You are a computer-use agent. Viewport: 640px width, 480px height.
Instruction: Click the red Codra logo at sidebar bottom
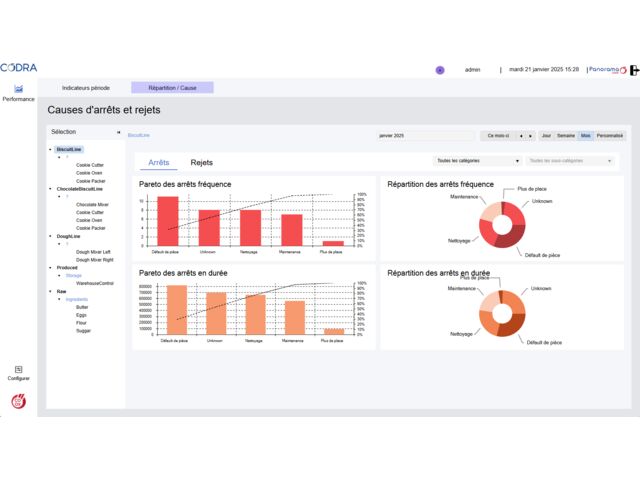[x=18, y=402]
